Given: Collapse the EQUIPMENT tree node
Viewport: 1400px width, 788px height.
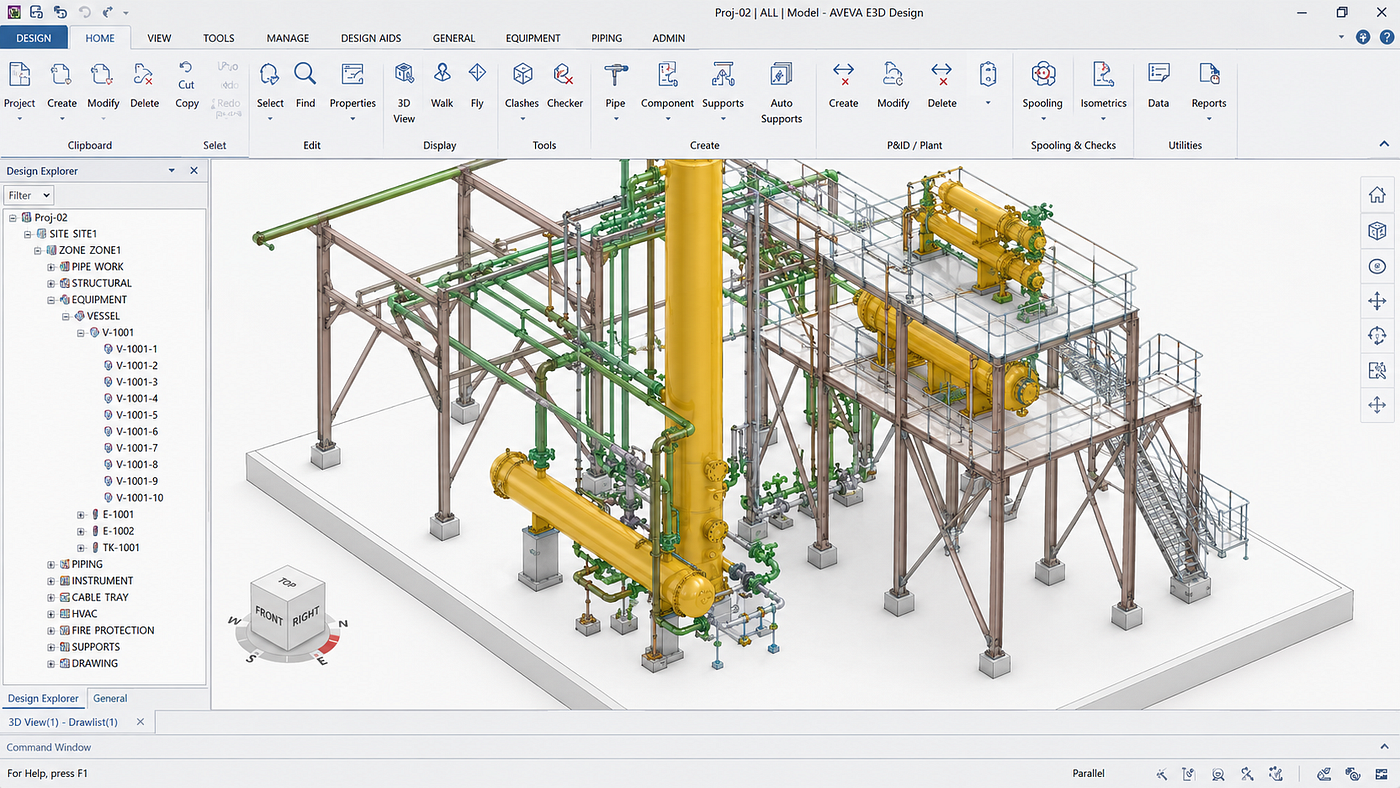Looking at the screenshot, I should (x=51, y=300).
